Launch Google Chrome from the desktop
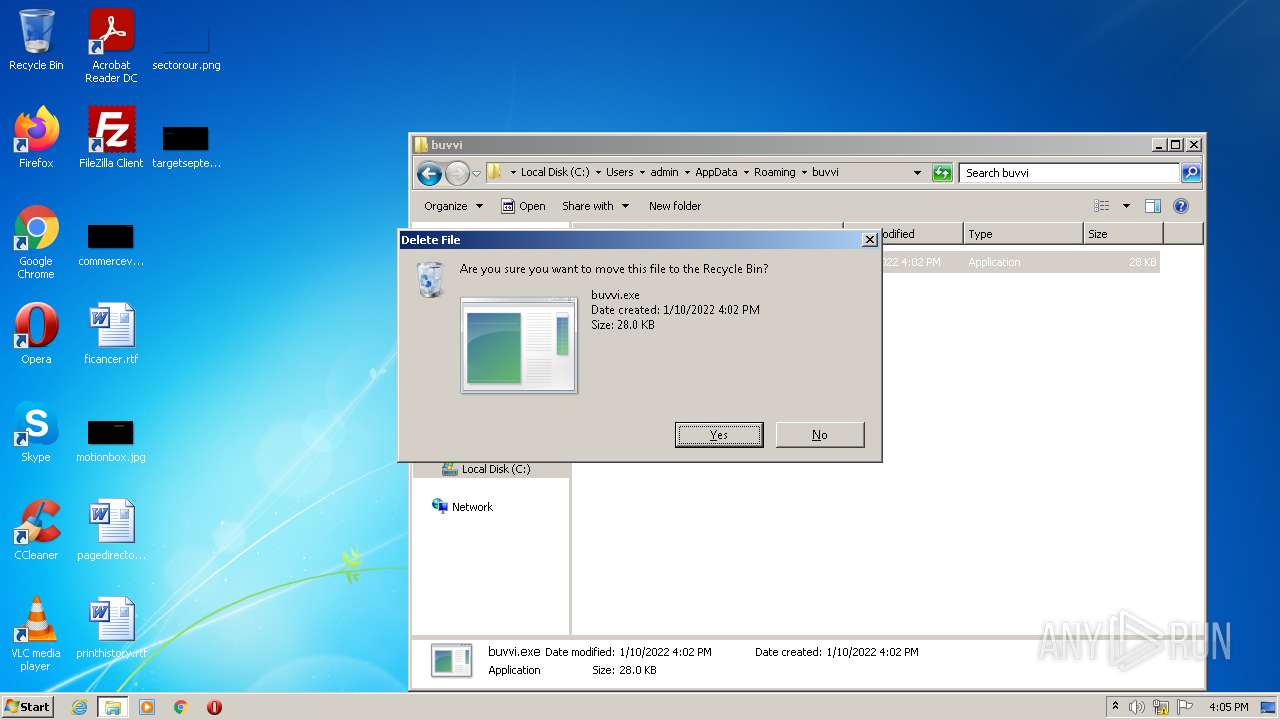 click(36, 243)
